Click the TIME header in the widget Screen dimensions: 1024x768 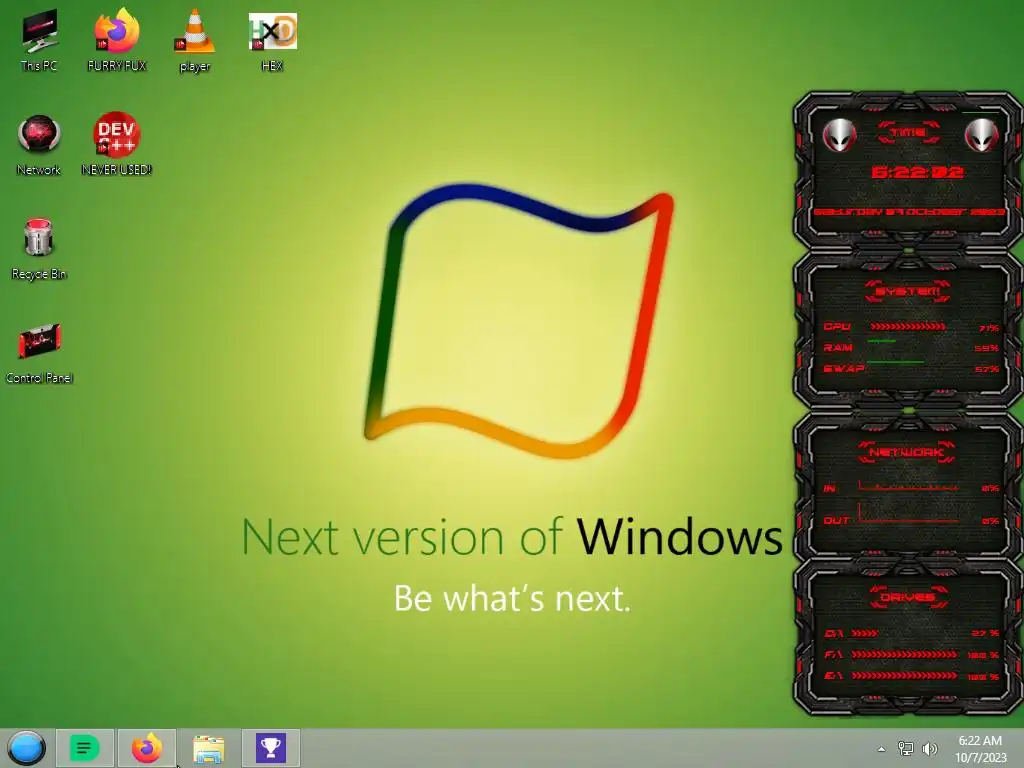click(908, 133)
